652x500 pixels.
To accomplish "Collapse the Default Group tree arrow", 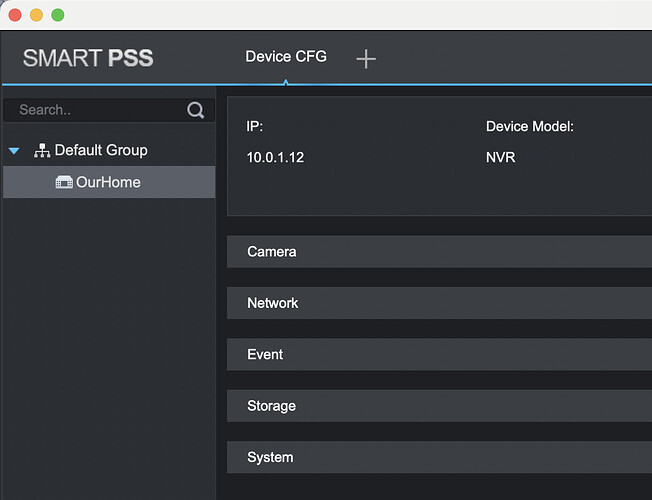I will (x=14, y=151).
